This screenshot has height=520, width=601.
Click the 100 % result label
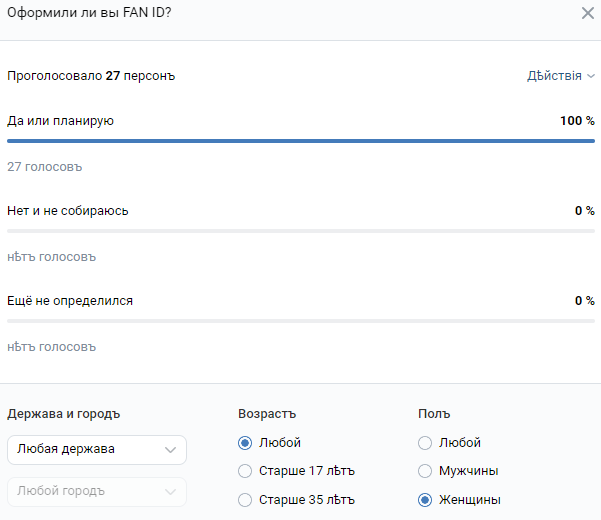(x=577, y=121)
